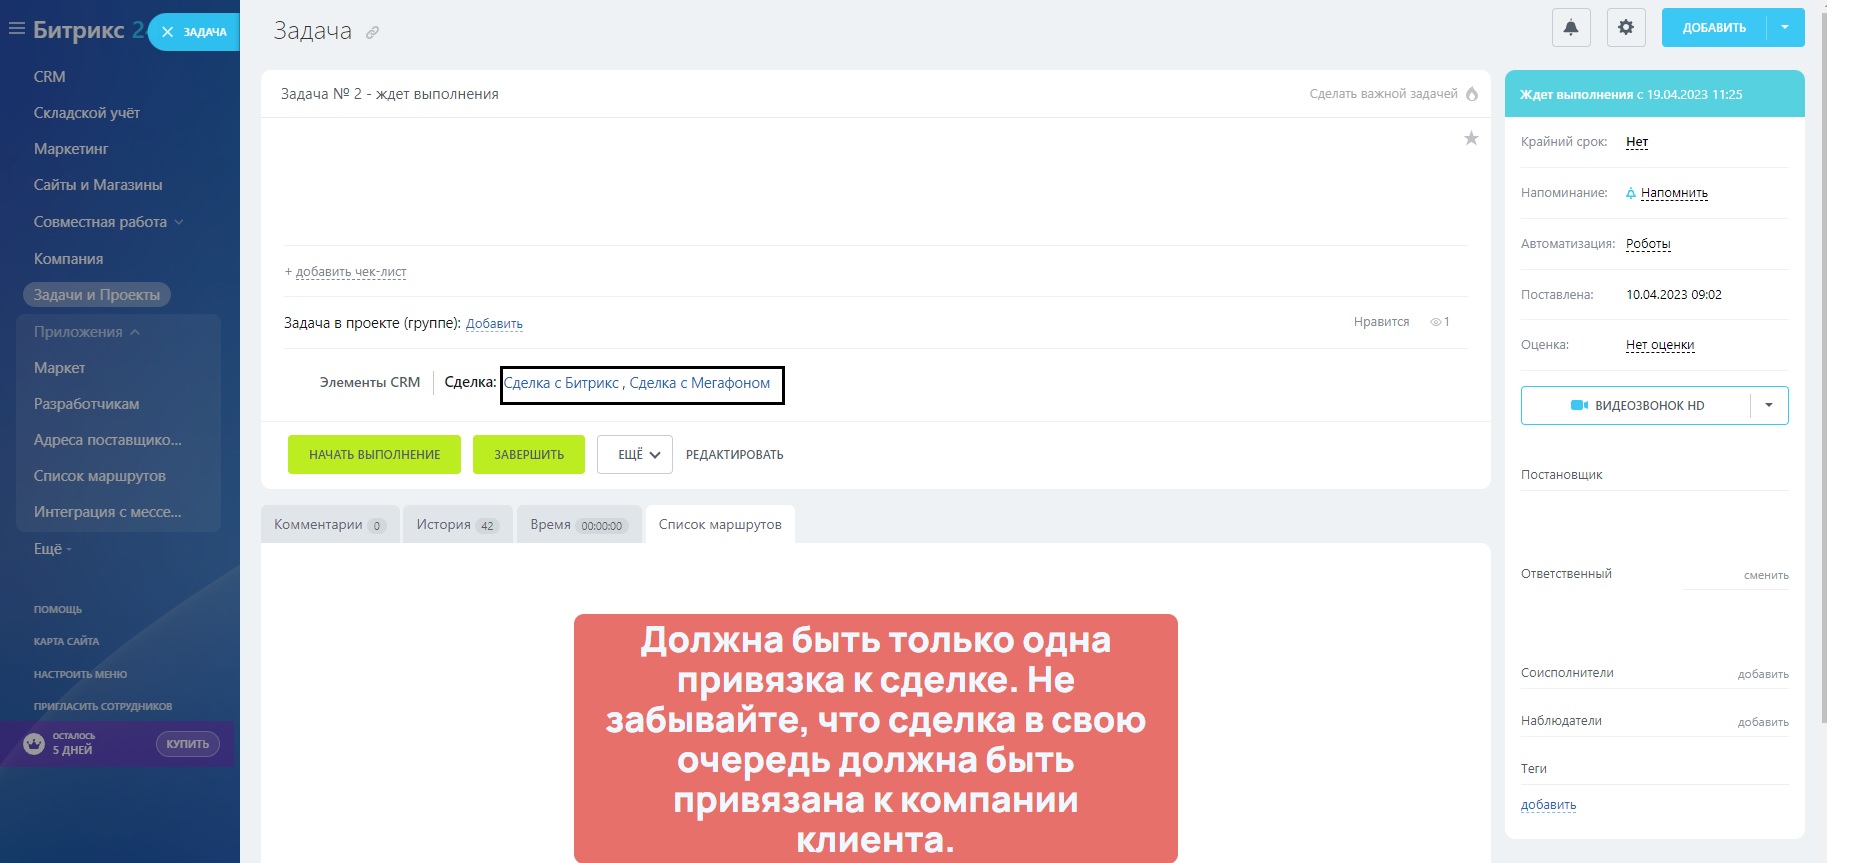Add task to favorites with star icon
The width and height of the screenshot is (1862, 863).
pos(1471,138)
